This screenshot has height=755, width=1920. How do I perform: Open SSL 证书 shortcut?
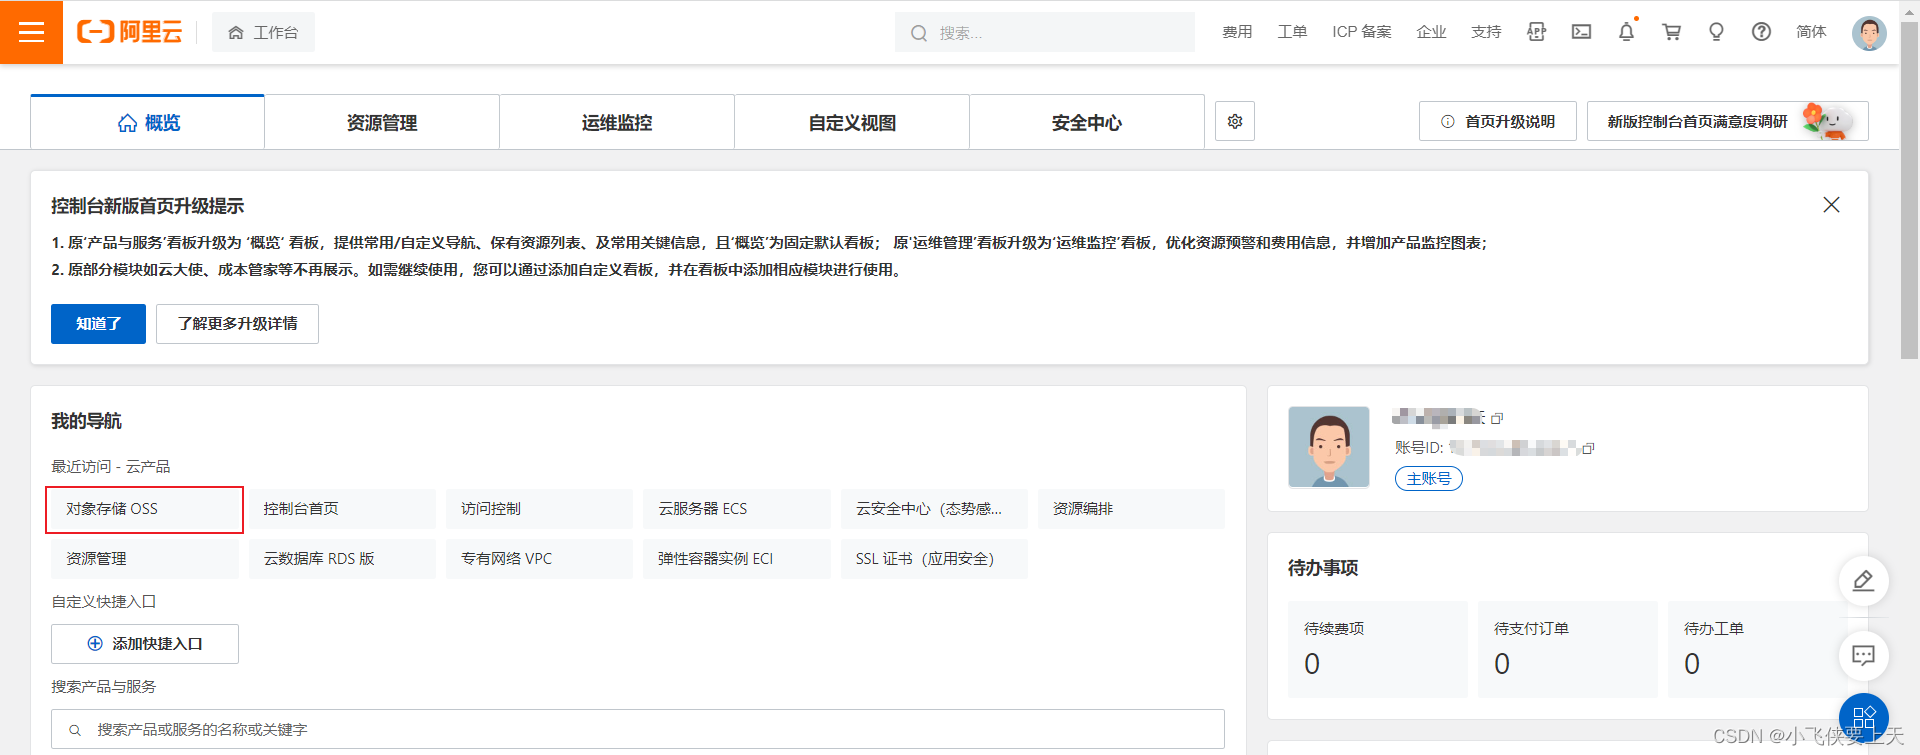point(934,559)
